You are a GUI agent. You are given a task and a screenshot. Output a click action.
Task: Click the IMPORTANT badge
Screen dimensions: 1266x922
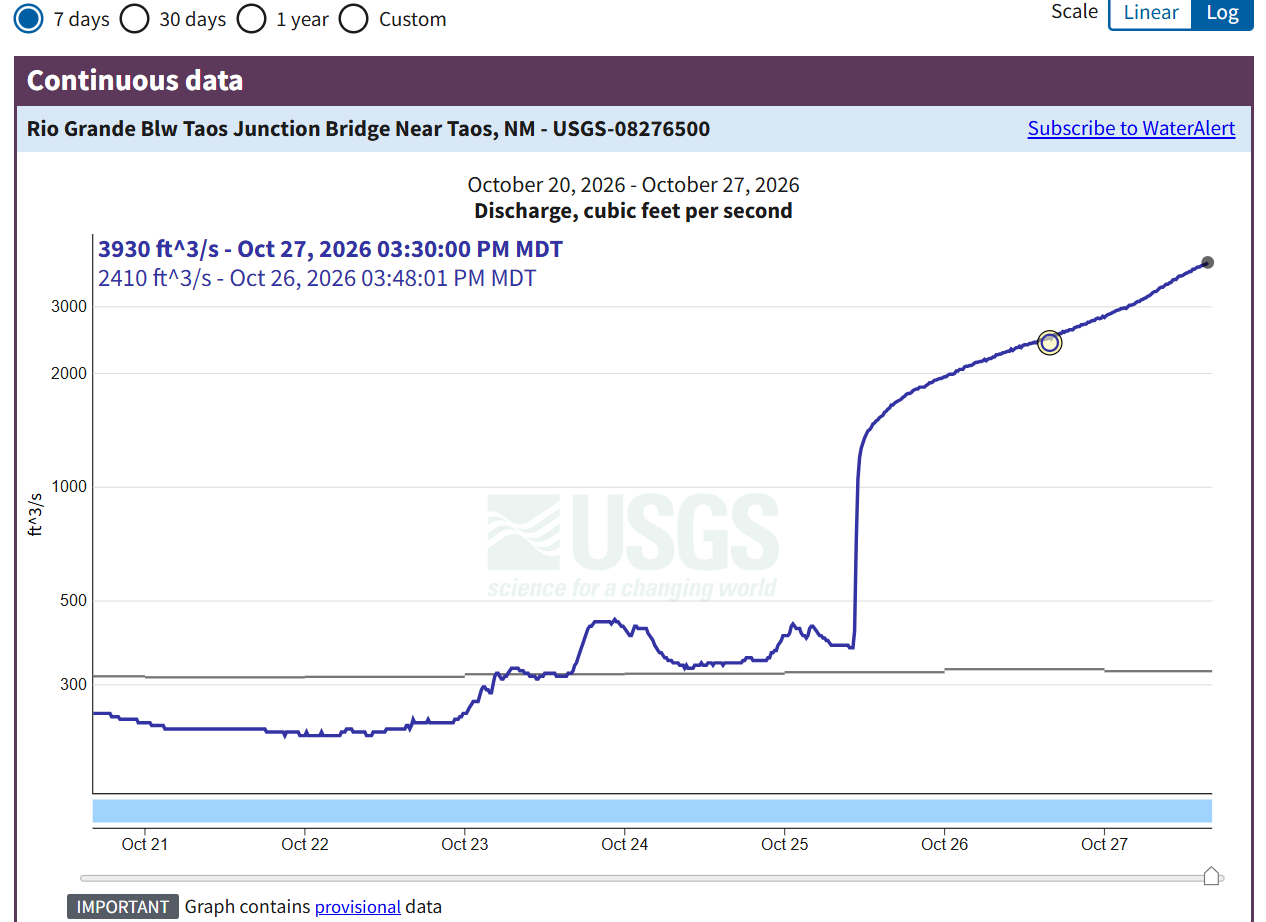[x=124, y=907]
